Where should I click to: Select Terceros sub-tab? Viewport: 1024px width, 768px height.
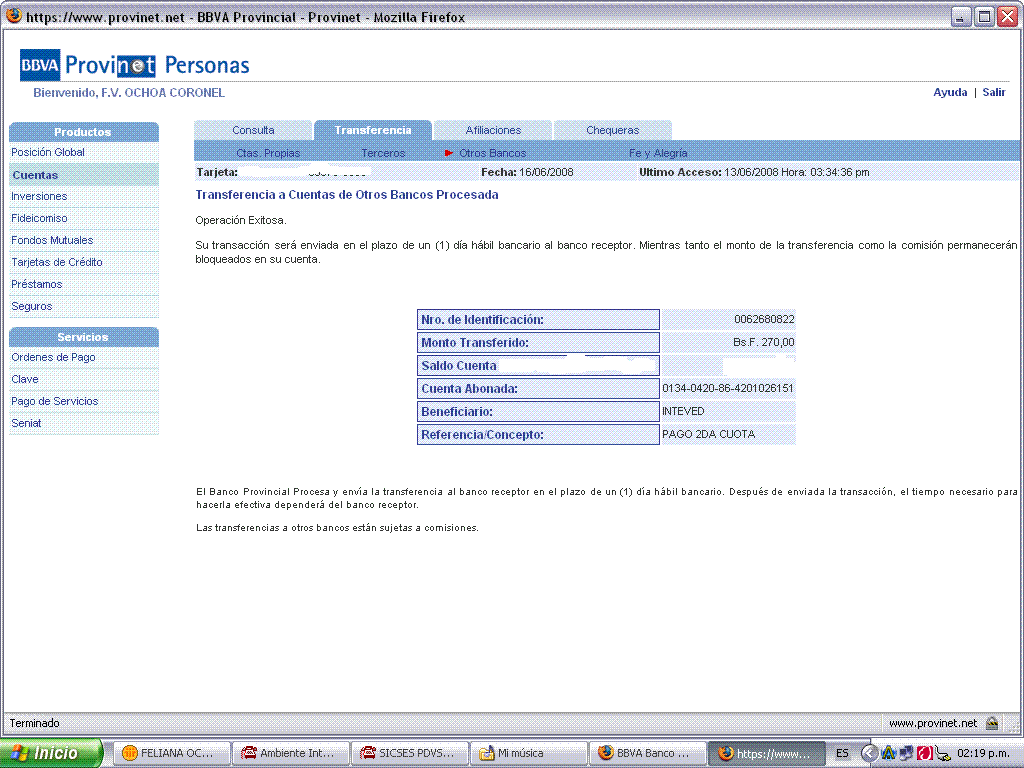click(x=383, y=153)
